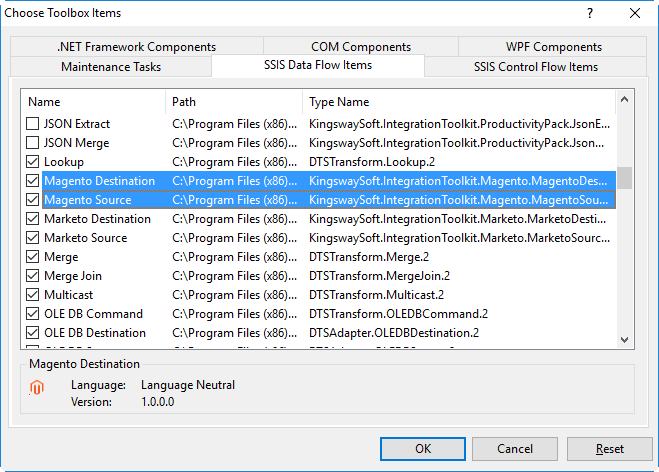Sort list by Type Name column header
659x472 pixels.
click(459, 102)
